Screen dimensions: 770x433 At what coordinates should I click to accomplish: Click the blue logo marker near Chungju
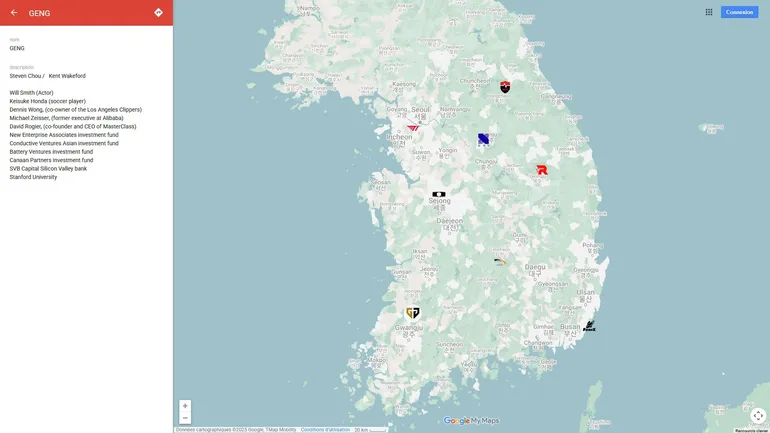click(x=483, y=139)
